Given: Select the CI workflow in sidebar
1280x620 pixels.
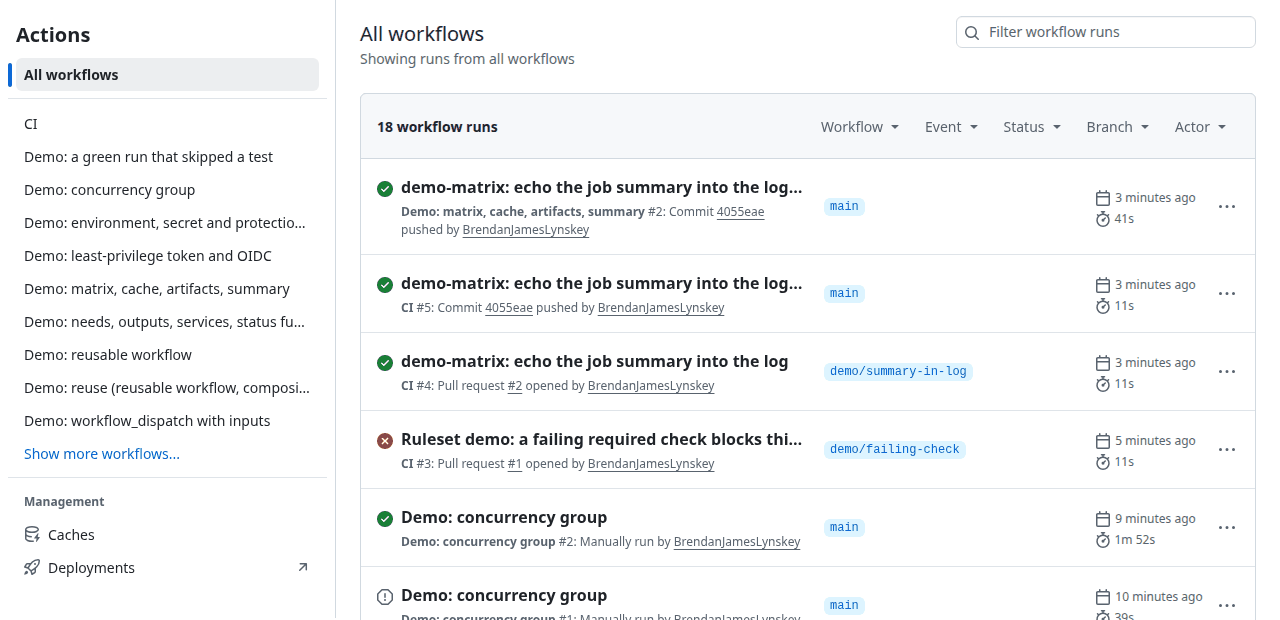Looking at the screenshot, I should [167, 124].
